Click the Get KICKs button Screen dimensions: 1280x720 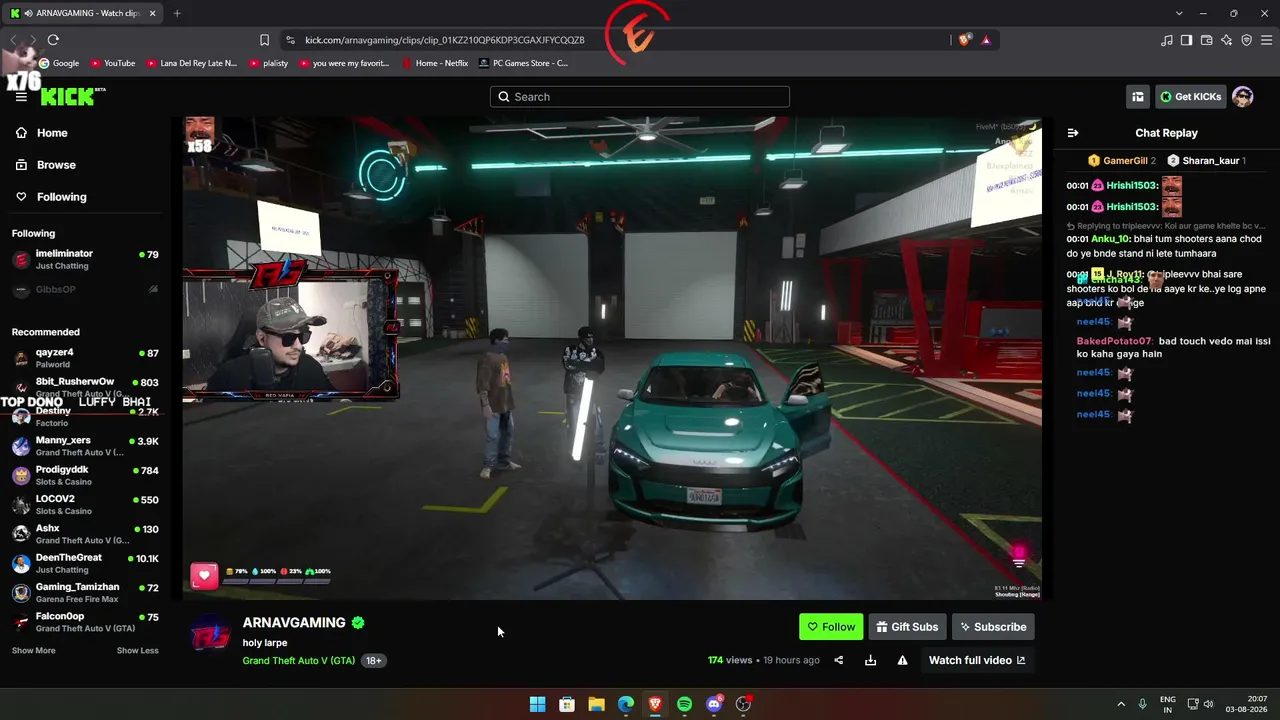(x=1191, y=97)
